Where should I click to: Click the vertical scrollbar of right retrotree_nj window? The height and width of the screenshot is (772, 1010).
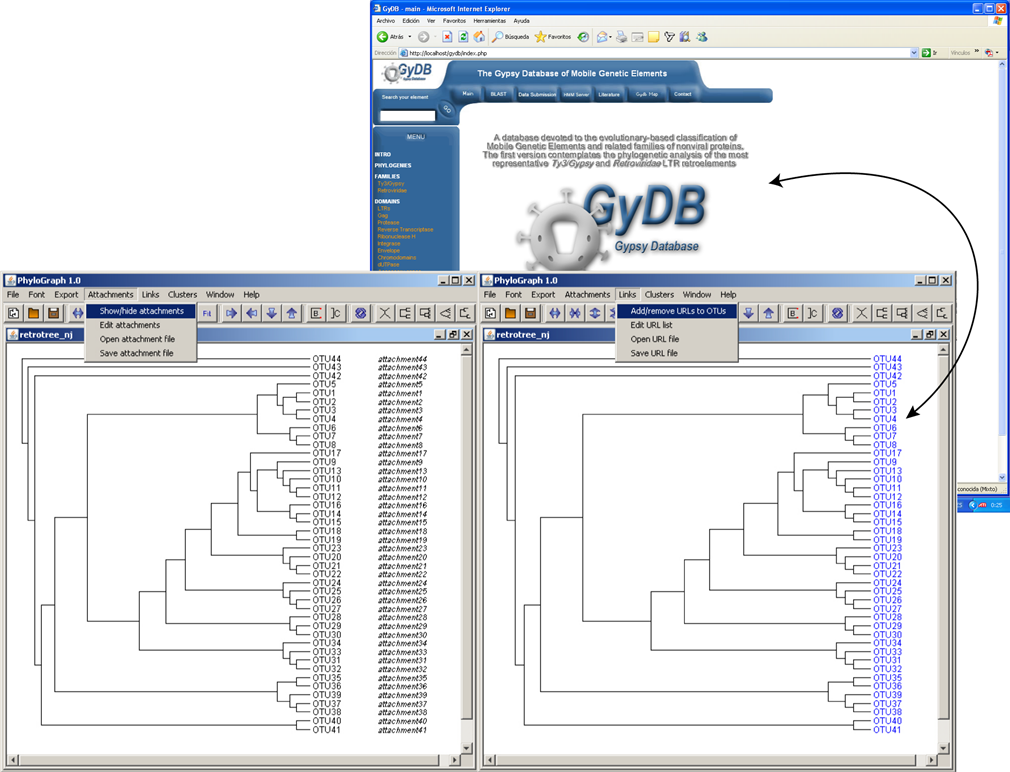click(x=943, y=549)
